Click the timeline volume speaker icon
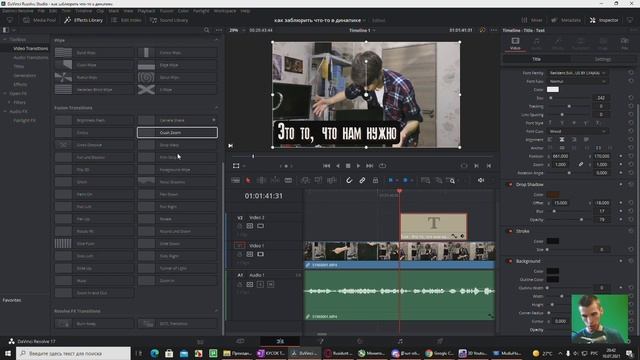The image size is (640, 360). point(481,180)
